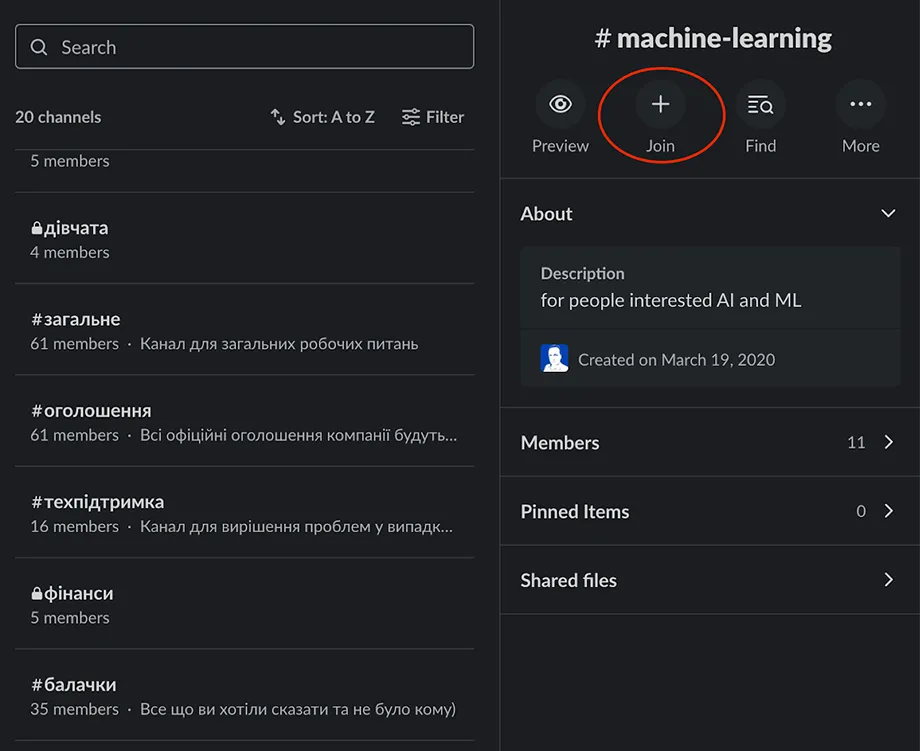The height and width of the screenshot is (751, 920).
Task: Click the magnifier icon in Search
Action: click(x=39, y=47)
